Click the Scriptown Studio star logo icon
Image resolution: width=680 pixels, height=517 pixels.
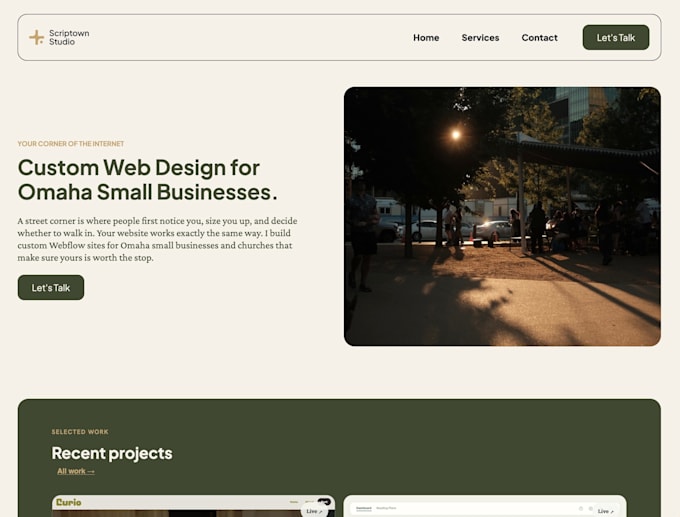[36, 37]
